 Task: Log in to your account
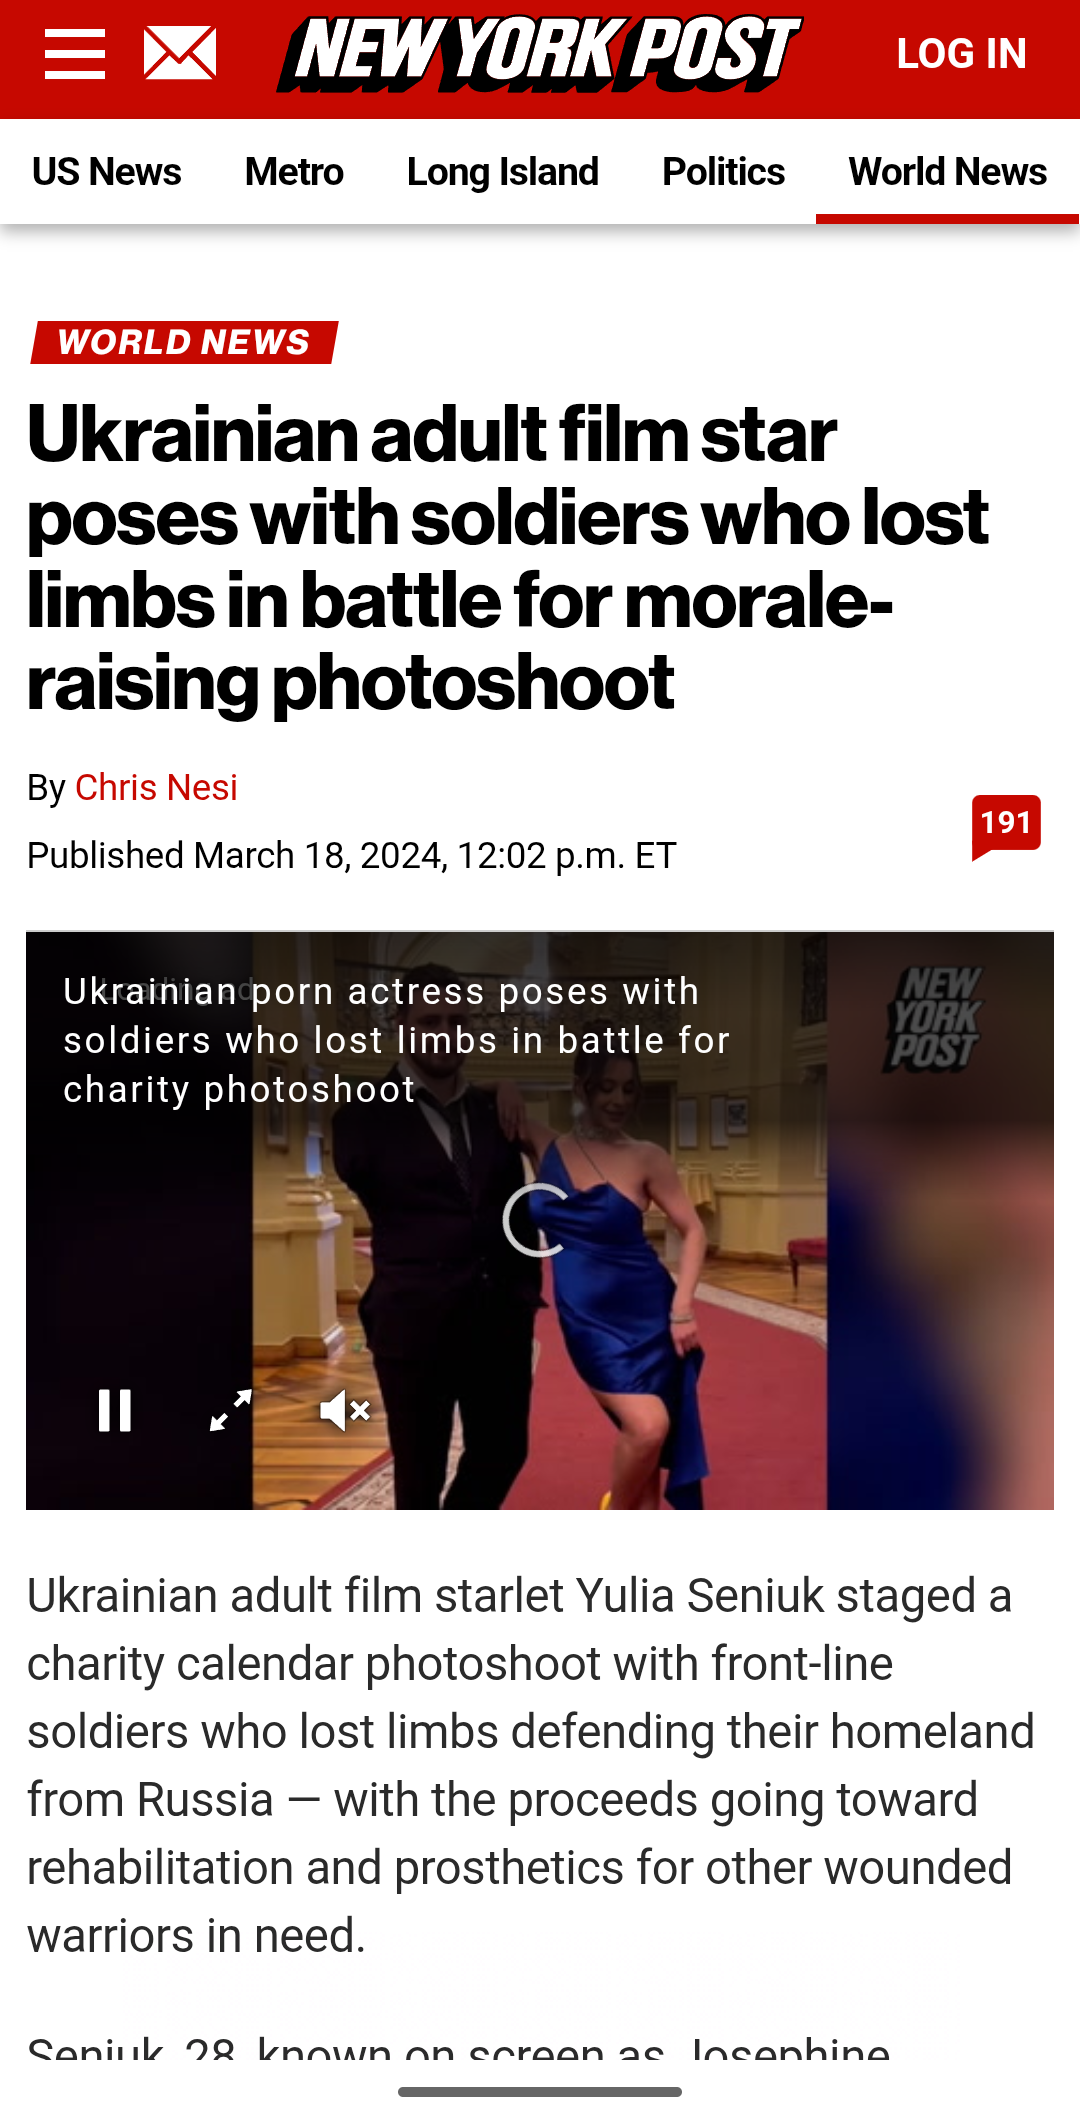point(961,54)
